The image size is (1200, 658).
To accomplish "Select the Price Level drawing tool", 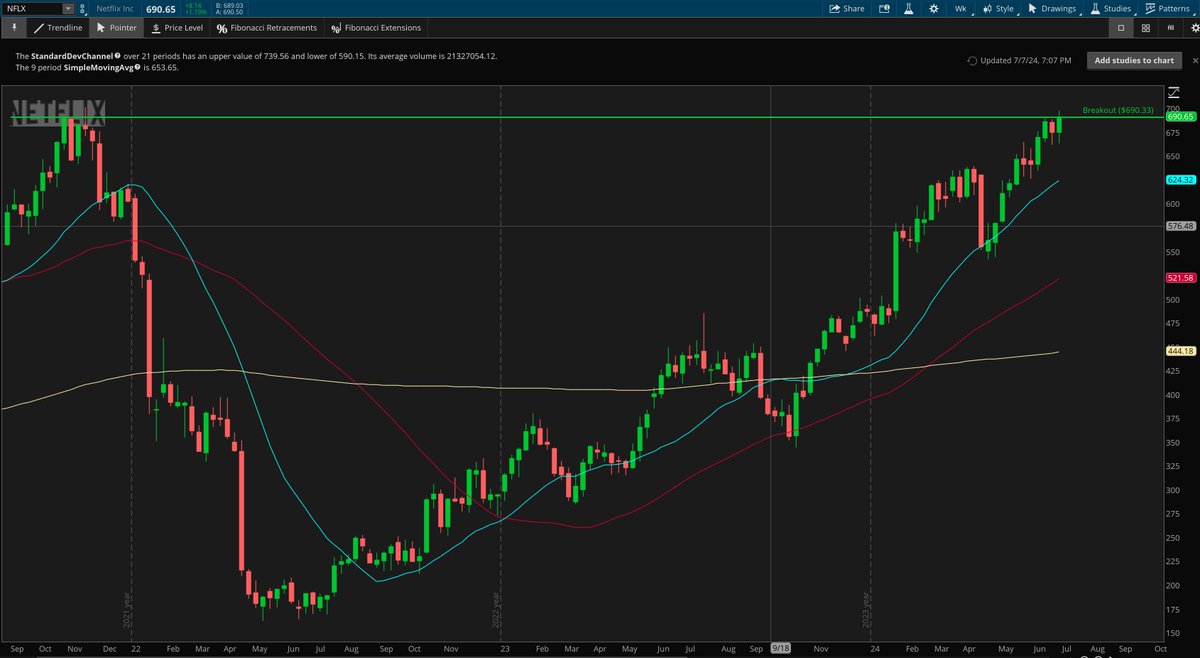I will pyautogui.click(x=175, y=28).
